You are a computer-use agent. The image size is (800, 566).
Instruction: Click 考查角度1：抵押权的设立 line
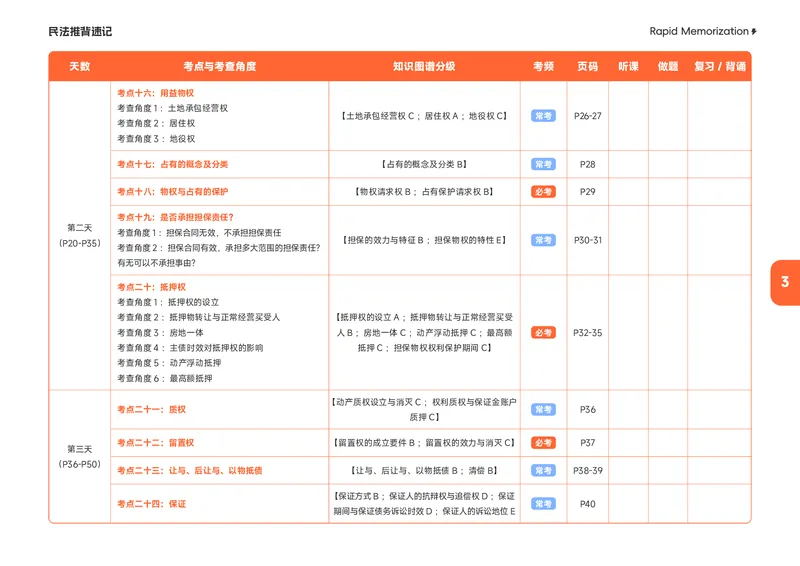click(168, 303)
